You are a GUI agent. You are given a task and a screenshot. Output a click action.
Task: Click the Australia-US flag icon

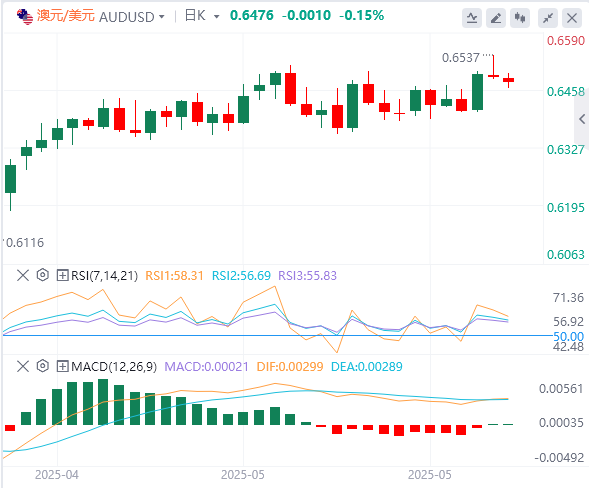click(x=25, y=17)
